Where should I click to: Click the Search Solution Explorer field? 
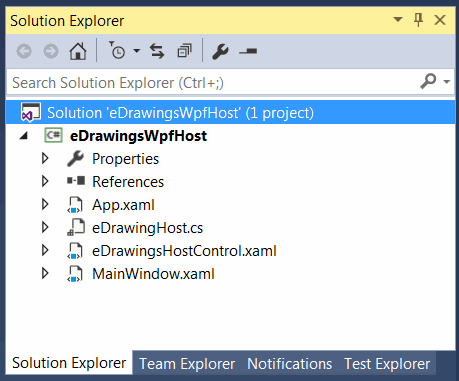click(230, 82)
